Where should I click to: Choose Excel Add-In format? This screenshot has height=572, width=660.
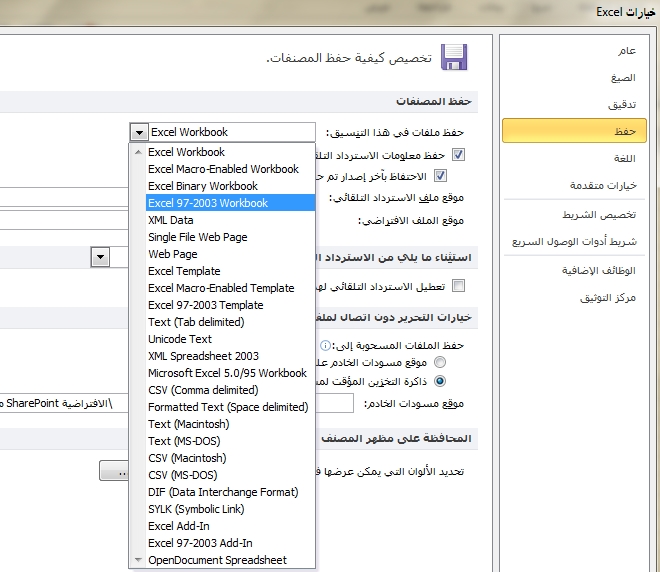(230, 526)
